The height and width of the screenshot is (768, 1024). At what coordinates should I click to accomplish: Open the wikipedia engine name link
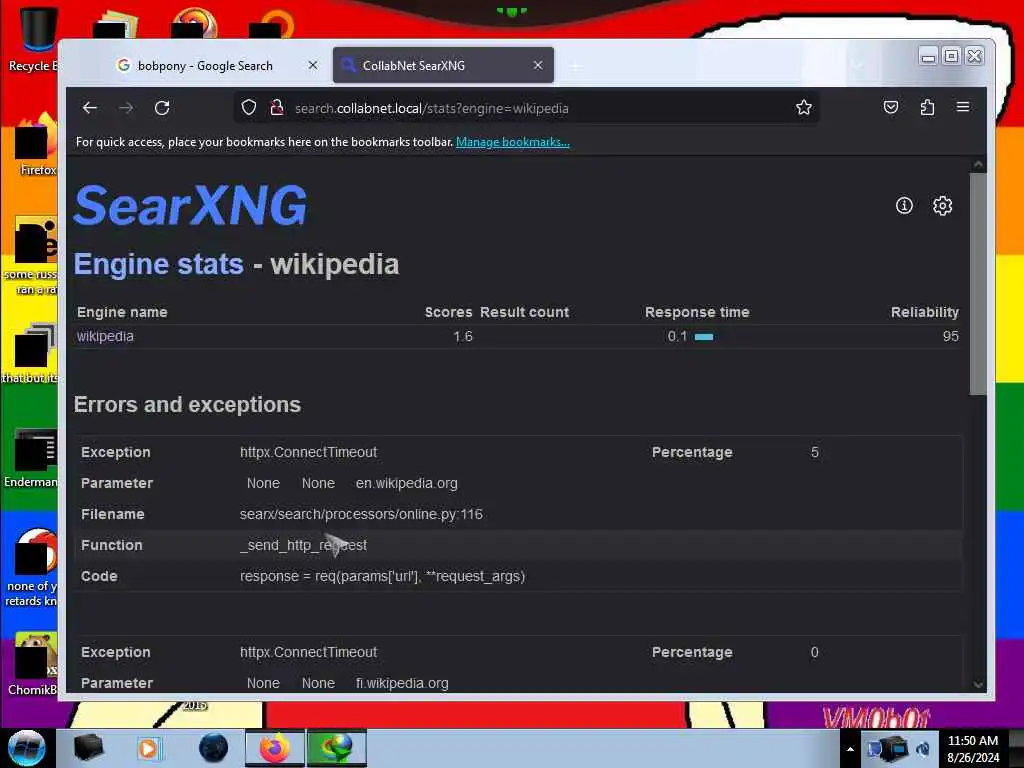(x=105, y=336)
